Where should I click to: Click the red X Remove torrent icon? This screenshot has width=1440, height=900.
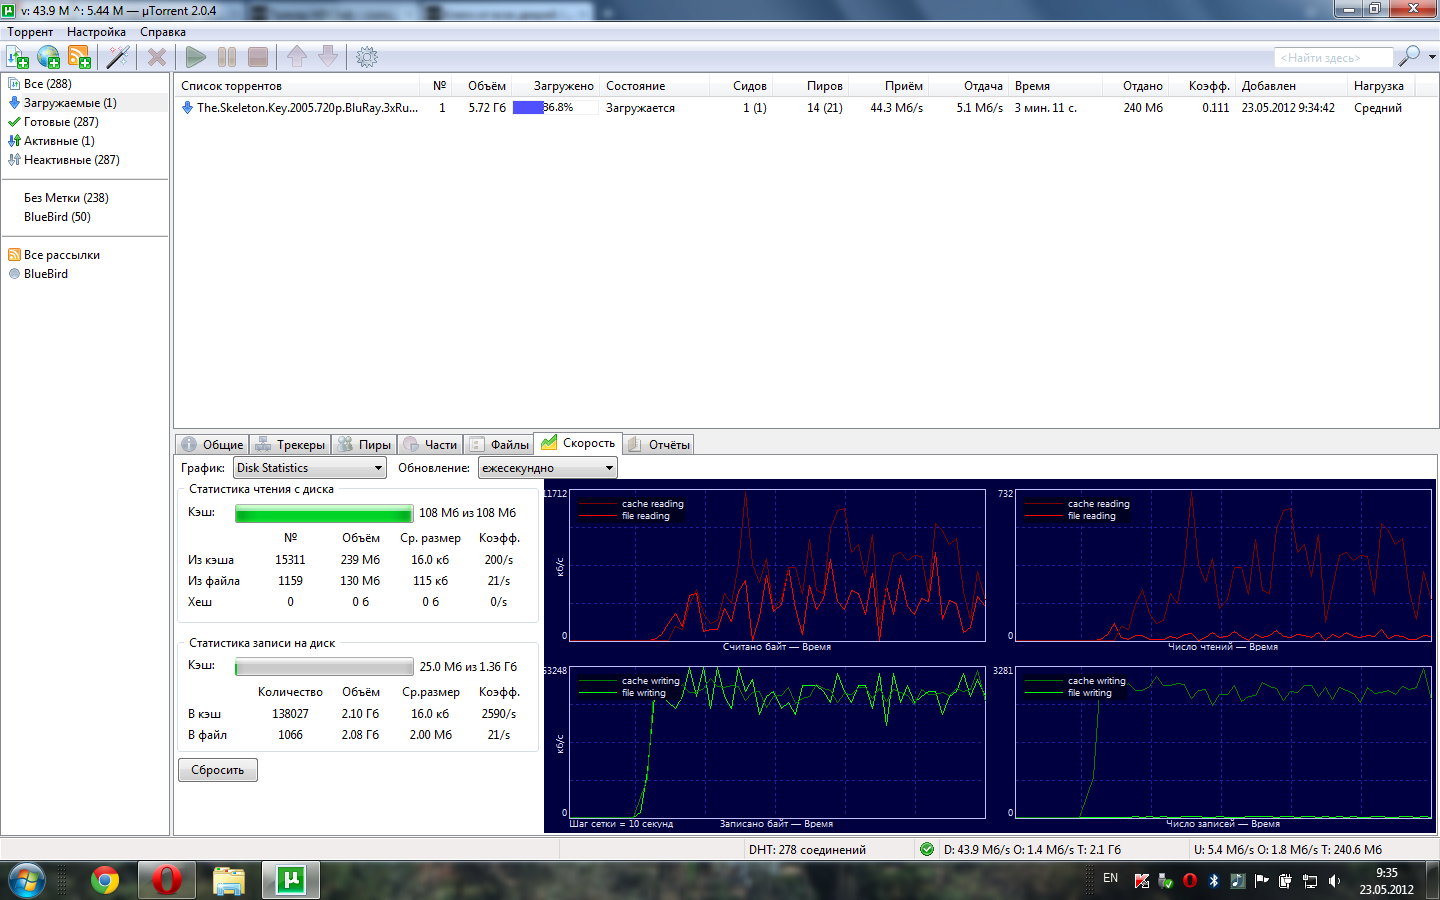(157, 57)
